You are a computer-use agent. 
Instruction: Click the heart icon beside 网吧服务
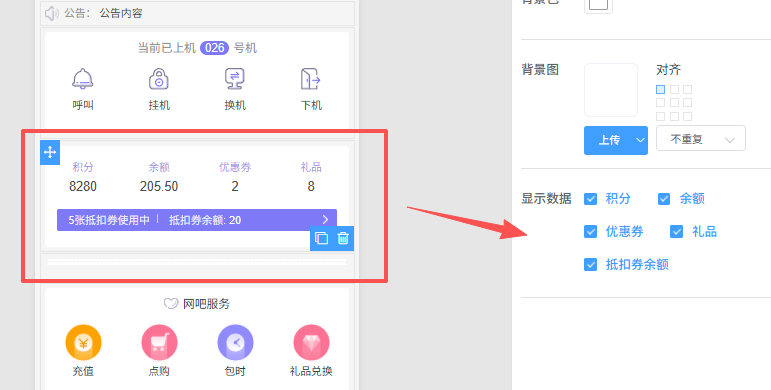pyautogui.click(x=171, y=304)
